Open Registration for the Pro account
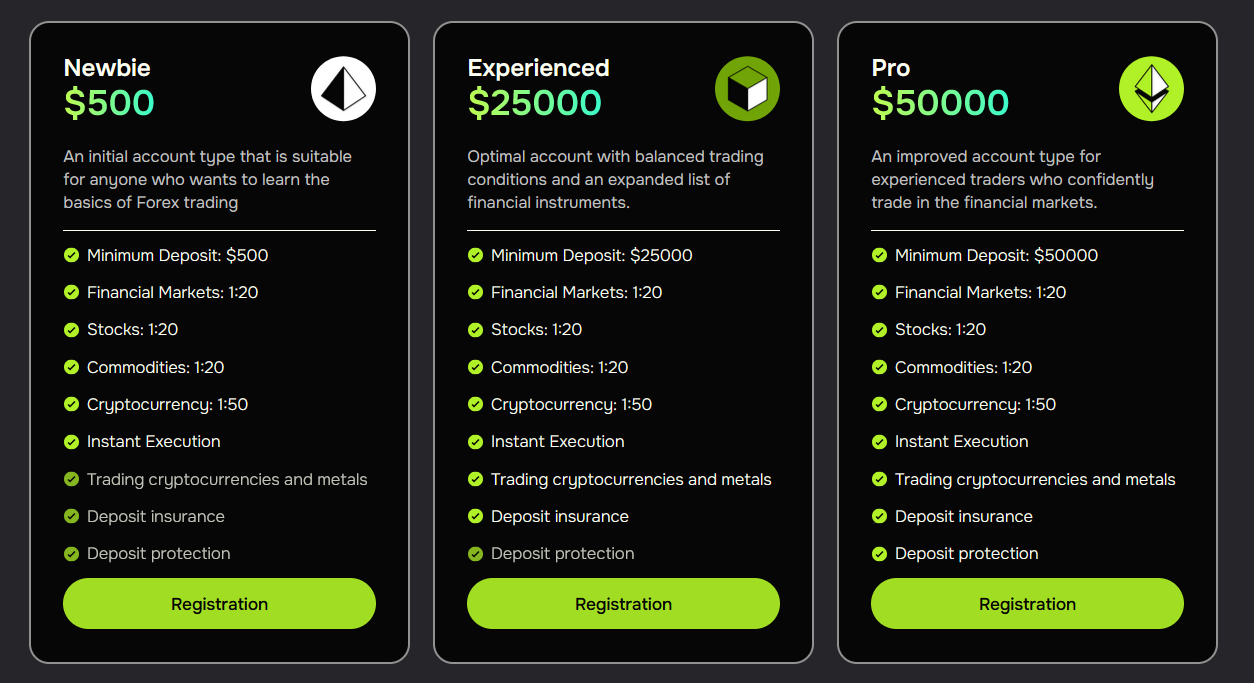The height and width of the screenshot is (683, 1254). pyautogui.click(x=1027, y=604)
